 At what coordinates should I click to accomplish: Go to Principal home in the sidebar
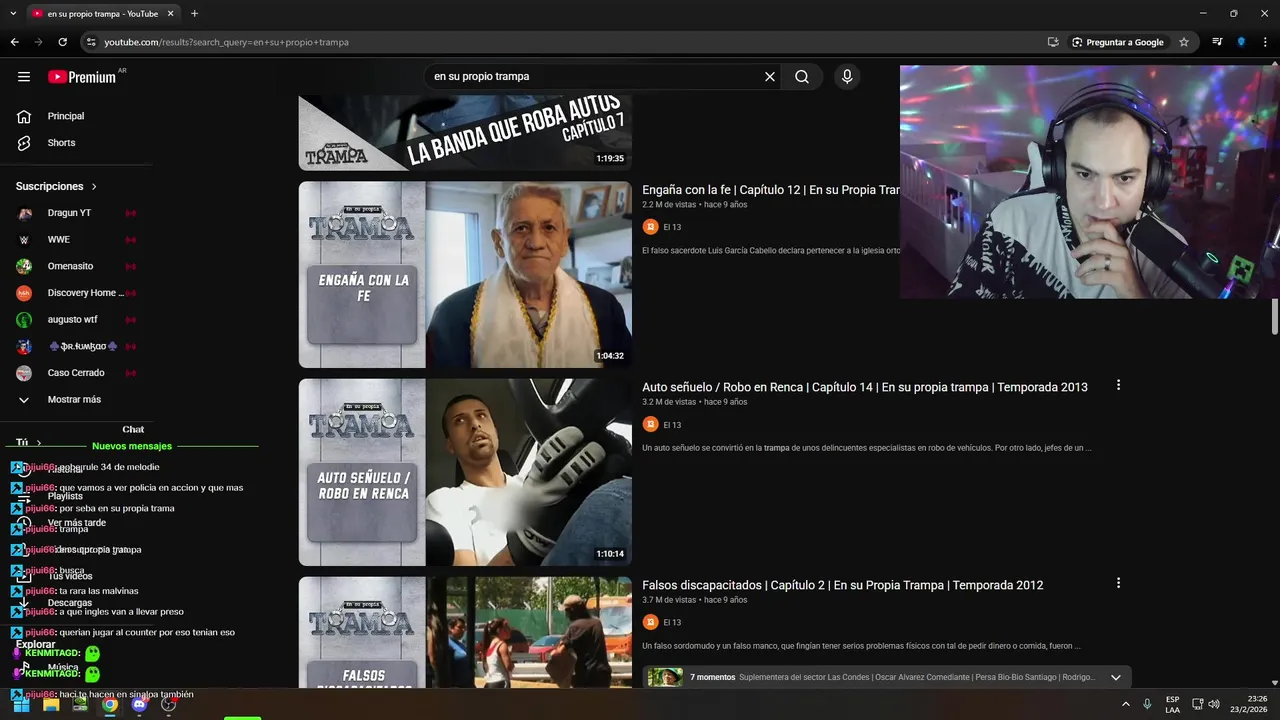tap(66, 116)
